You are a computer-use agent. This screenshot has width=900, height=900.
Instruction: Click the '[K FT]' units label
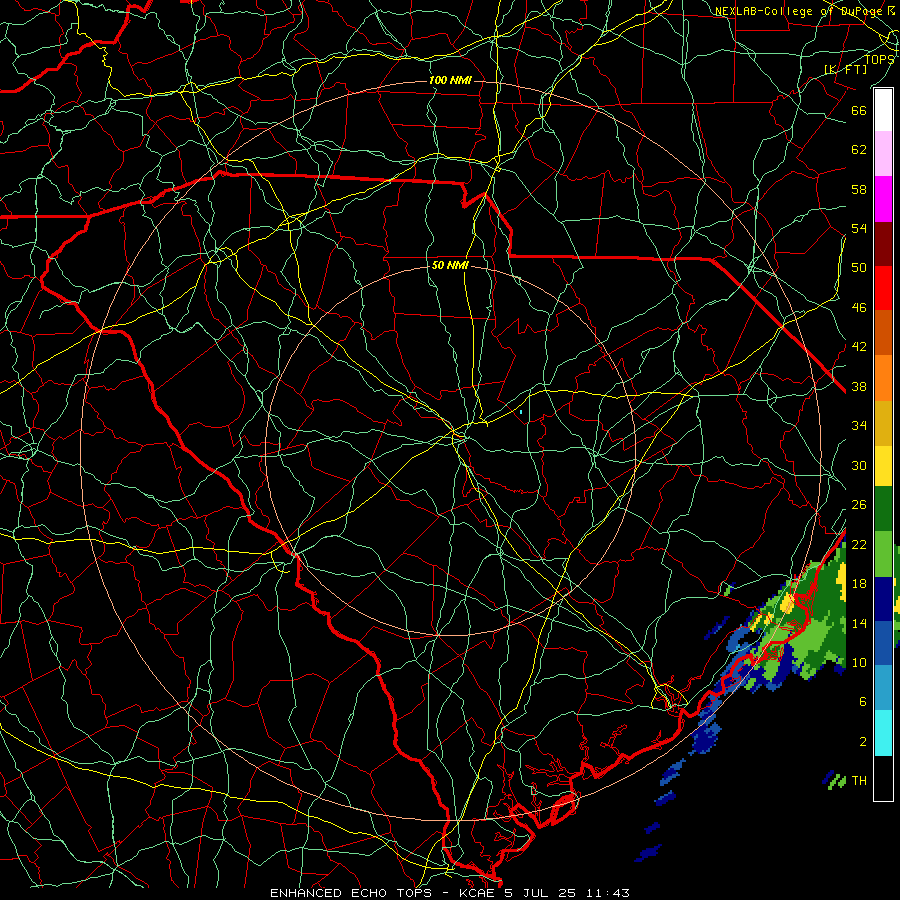pyautogui.click(x=845, y=69)
